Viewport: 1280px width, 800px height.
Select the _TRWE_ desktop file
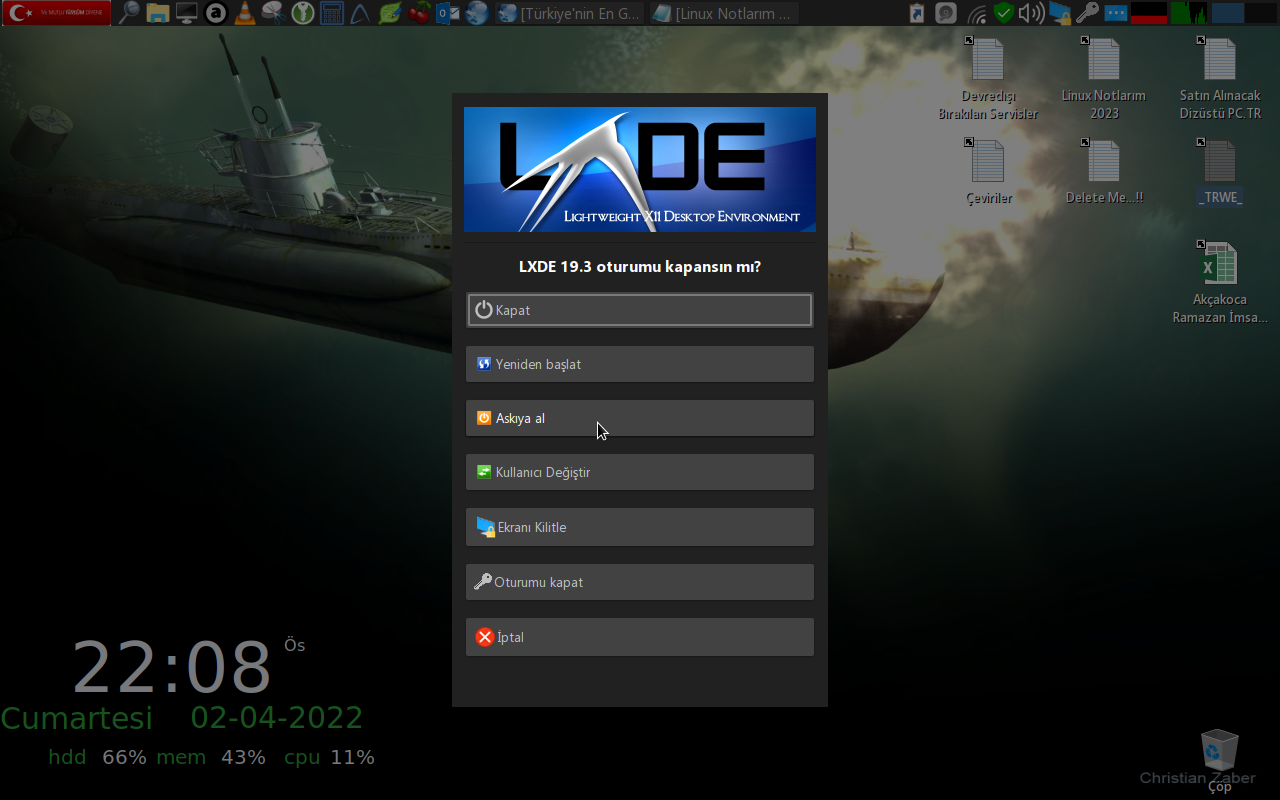click(x=1220, y=172)
